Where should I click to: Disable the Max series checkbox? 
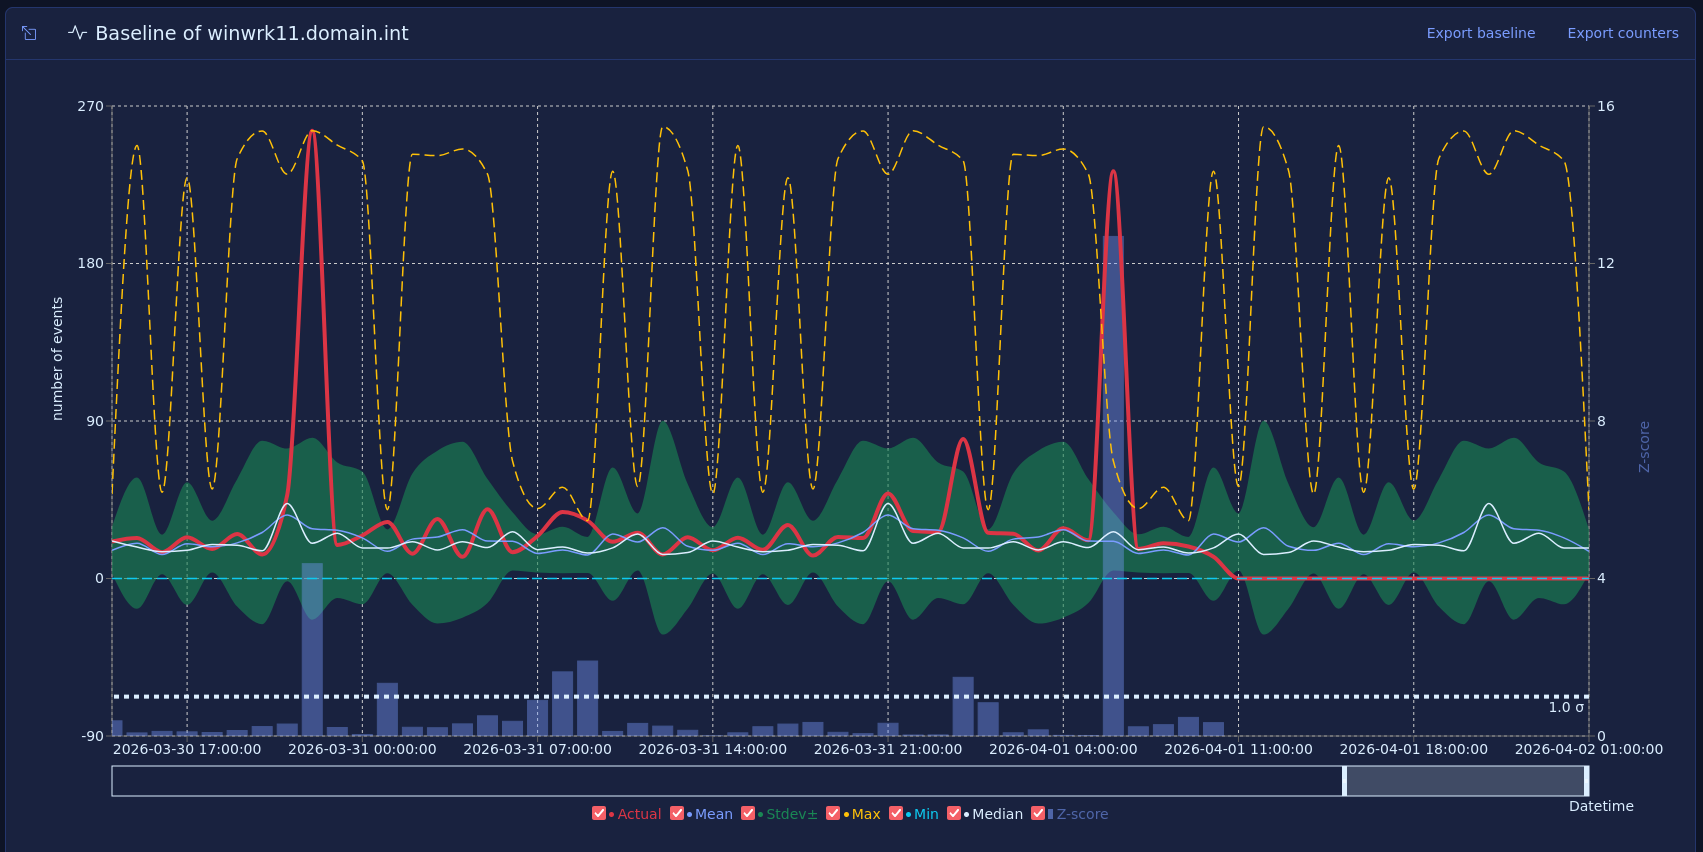pyautogui.click(x=833, y=814)
